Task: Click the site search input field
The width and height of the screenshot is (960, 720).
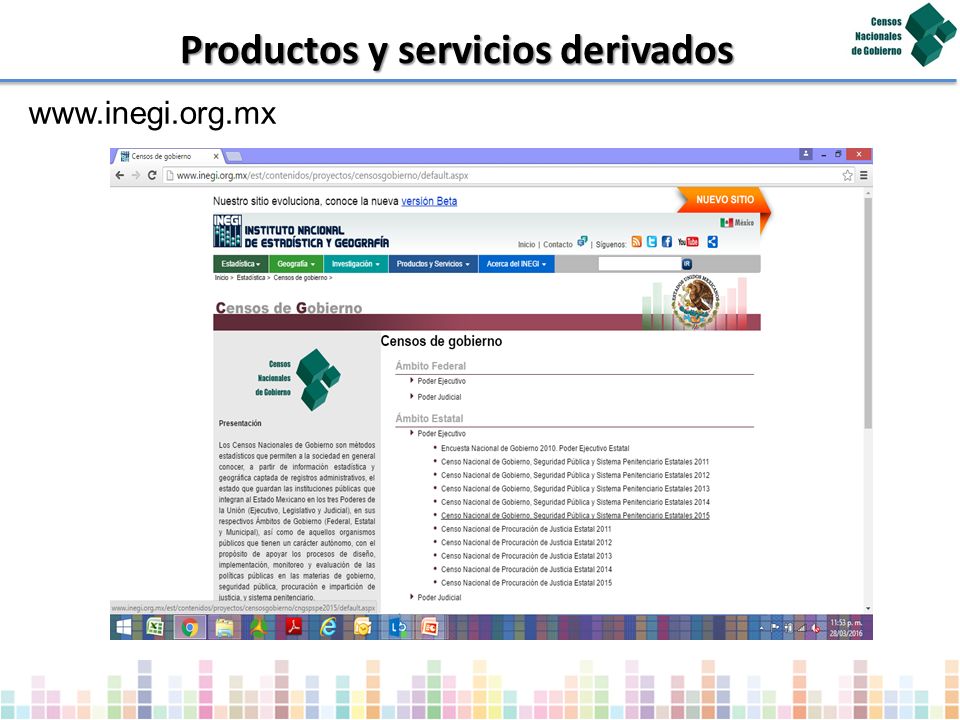Action: (x=639, y=264)
